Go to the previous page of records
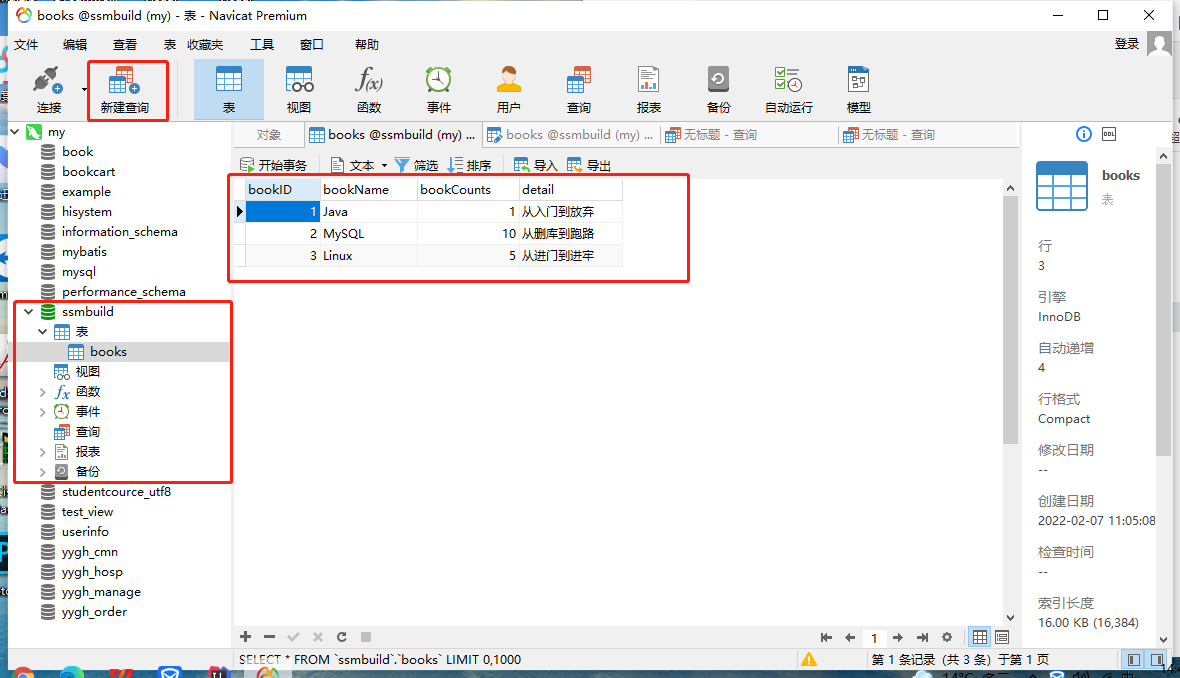The width and height of the screenshot is (1180, 678). point(850,637)
